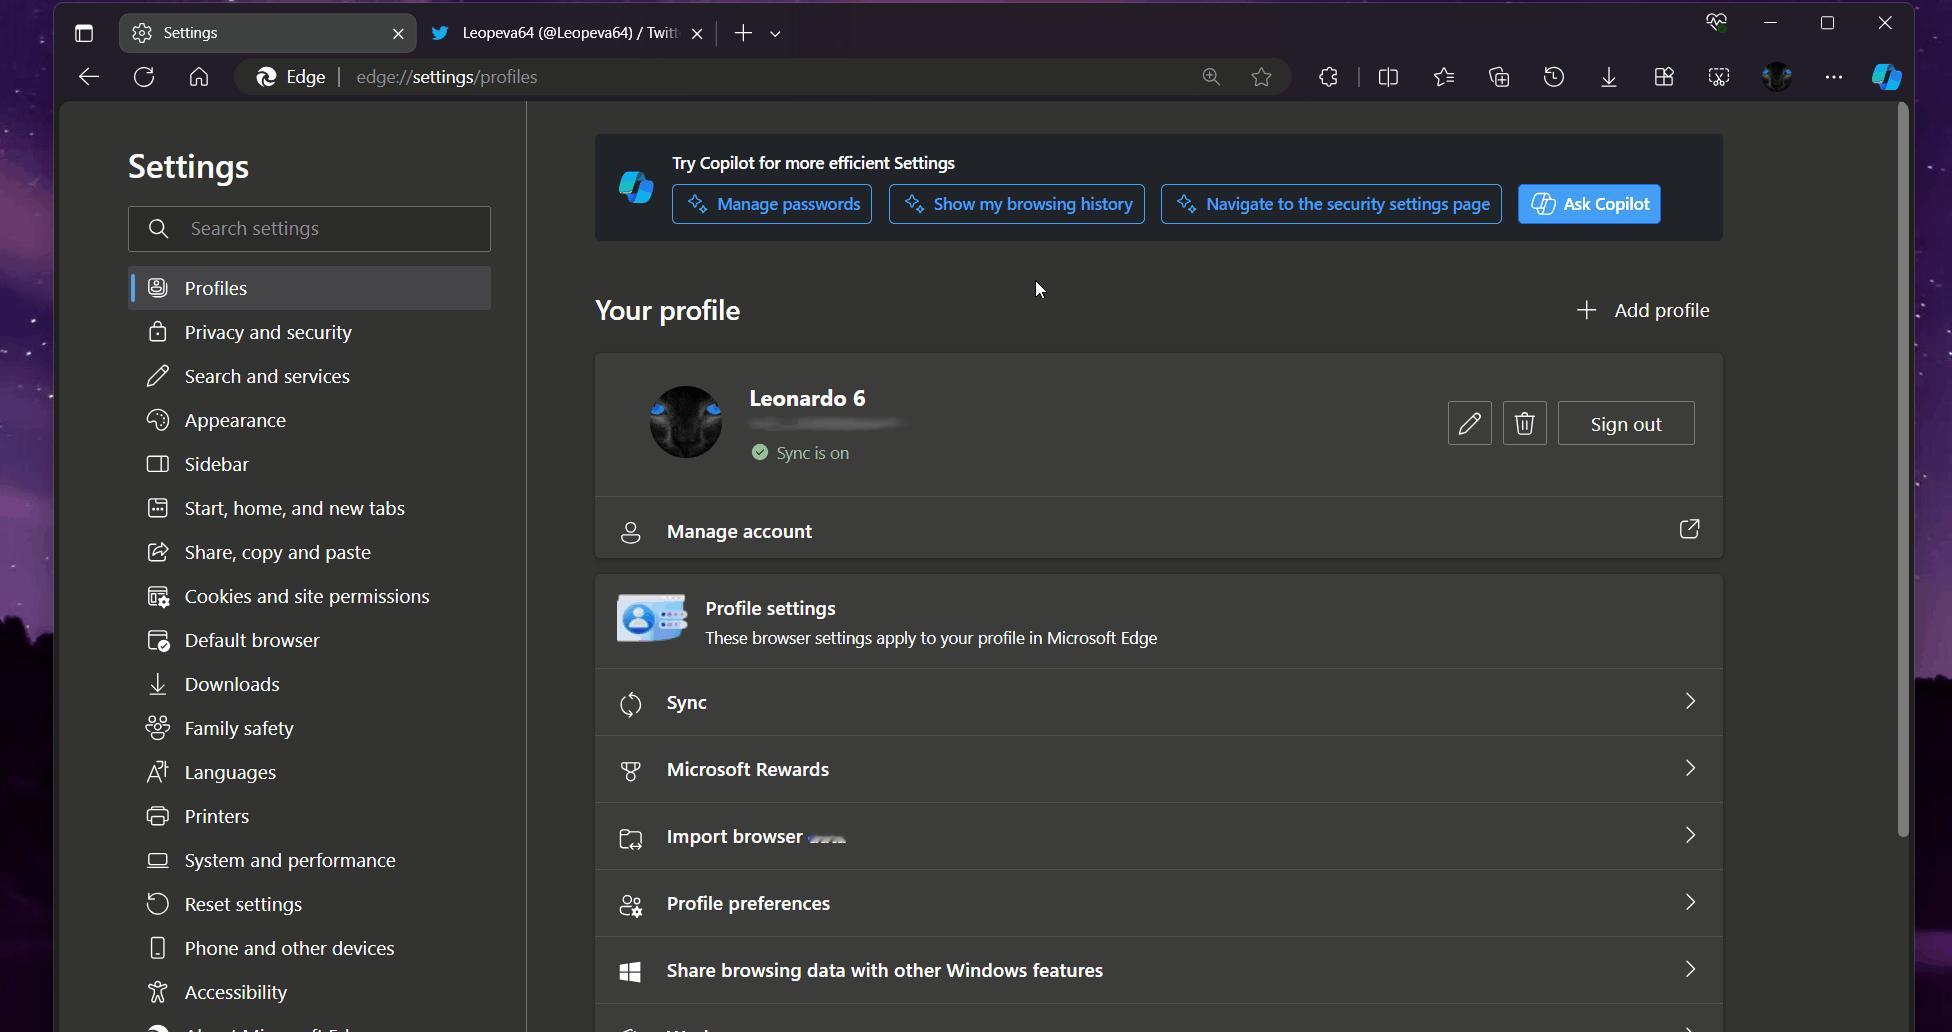Add this page to favorites star

point(1262,77)
